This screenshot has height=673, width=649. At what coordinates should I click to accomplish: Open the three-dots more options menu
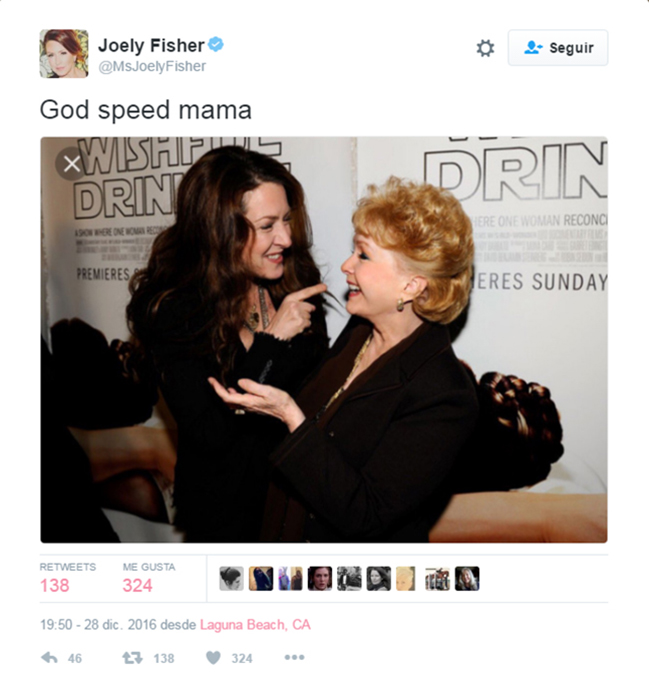coord(294,657)
